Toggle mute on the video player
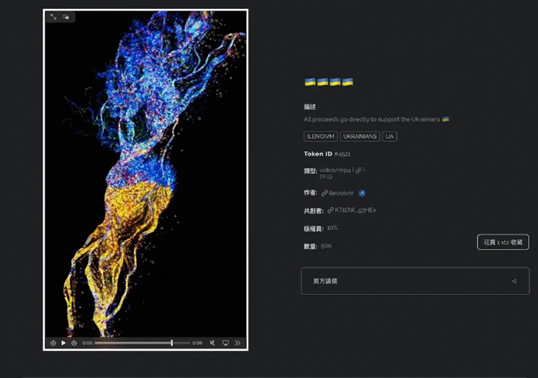538x378 pixels. [x=212, y=343]
